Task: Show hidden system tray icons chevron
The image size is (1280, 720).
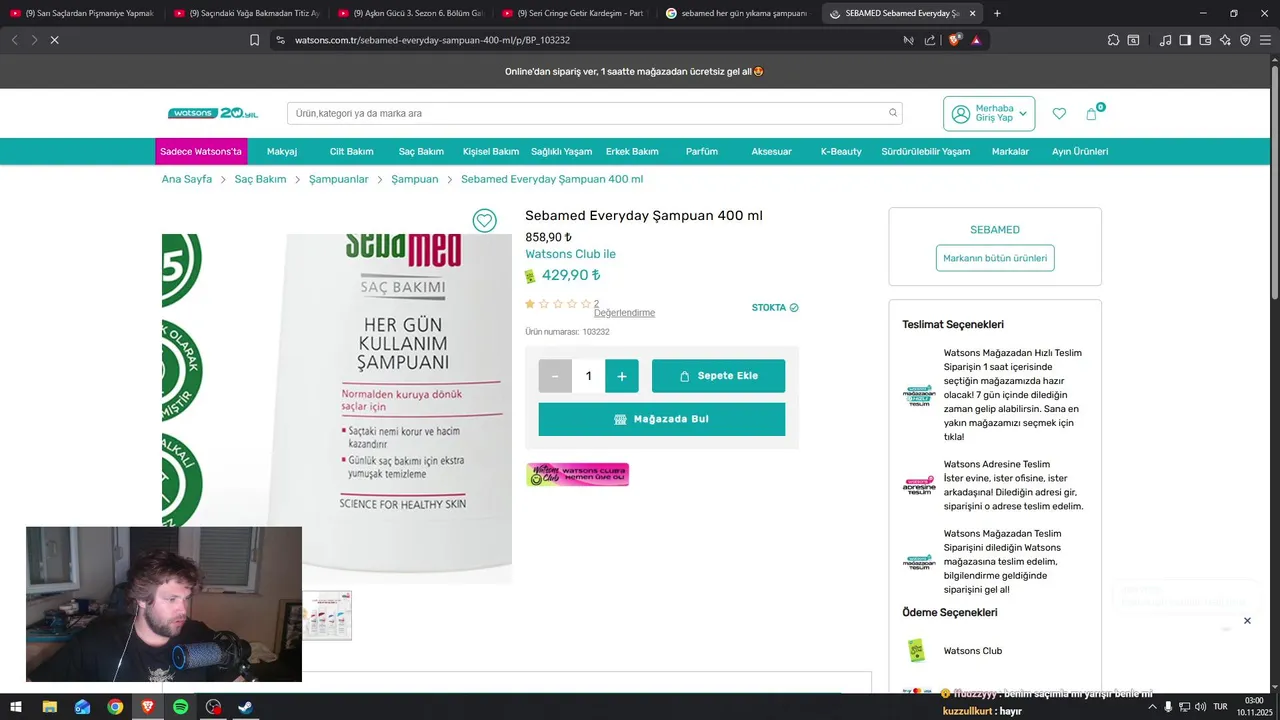Action: [1152, 707]
